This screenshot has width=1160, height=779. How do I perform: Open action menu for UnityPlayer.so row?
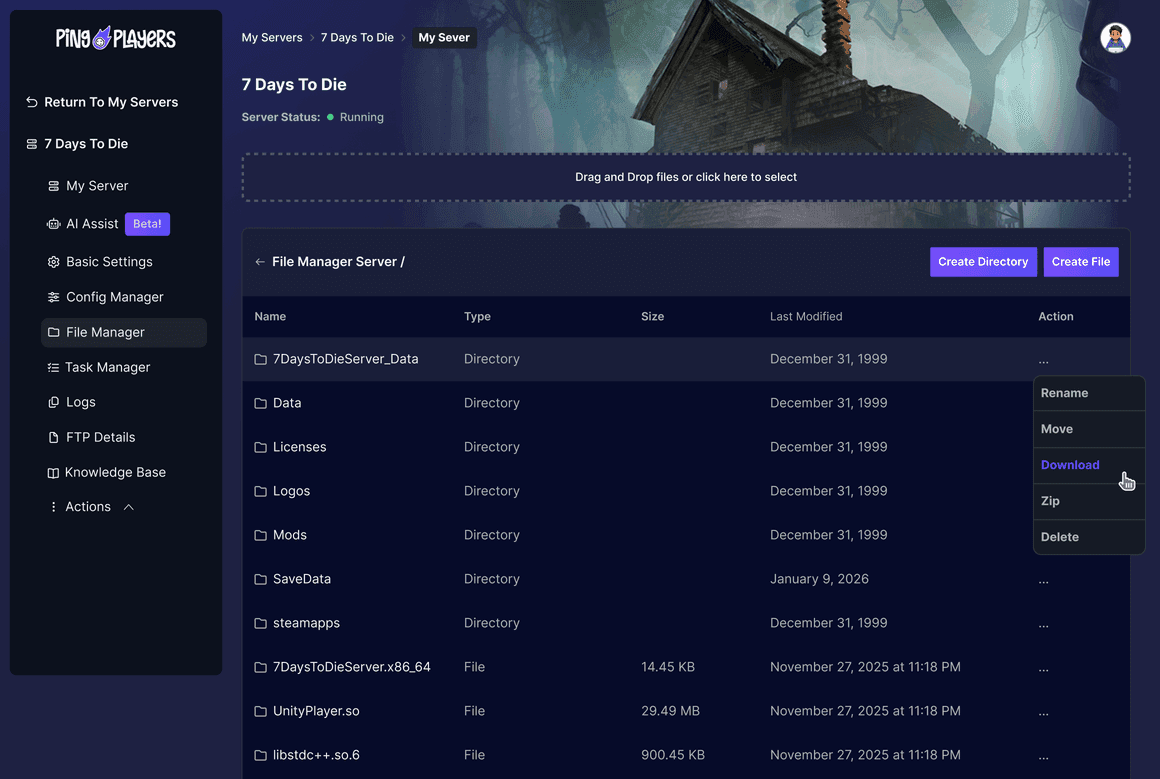[1043, 713]
